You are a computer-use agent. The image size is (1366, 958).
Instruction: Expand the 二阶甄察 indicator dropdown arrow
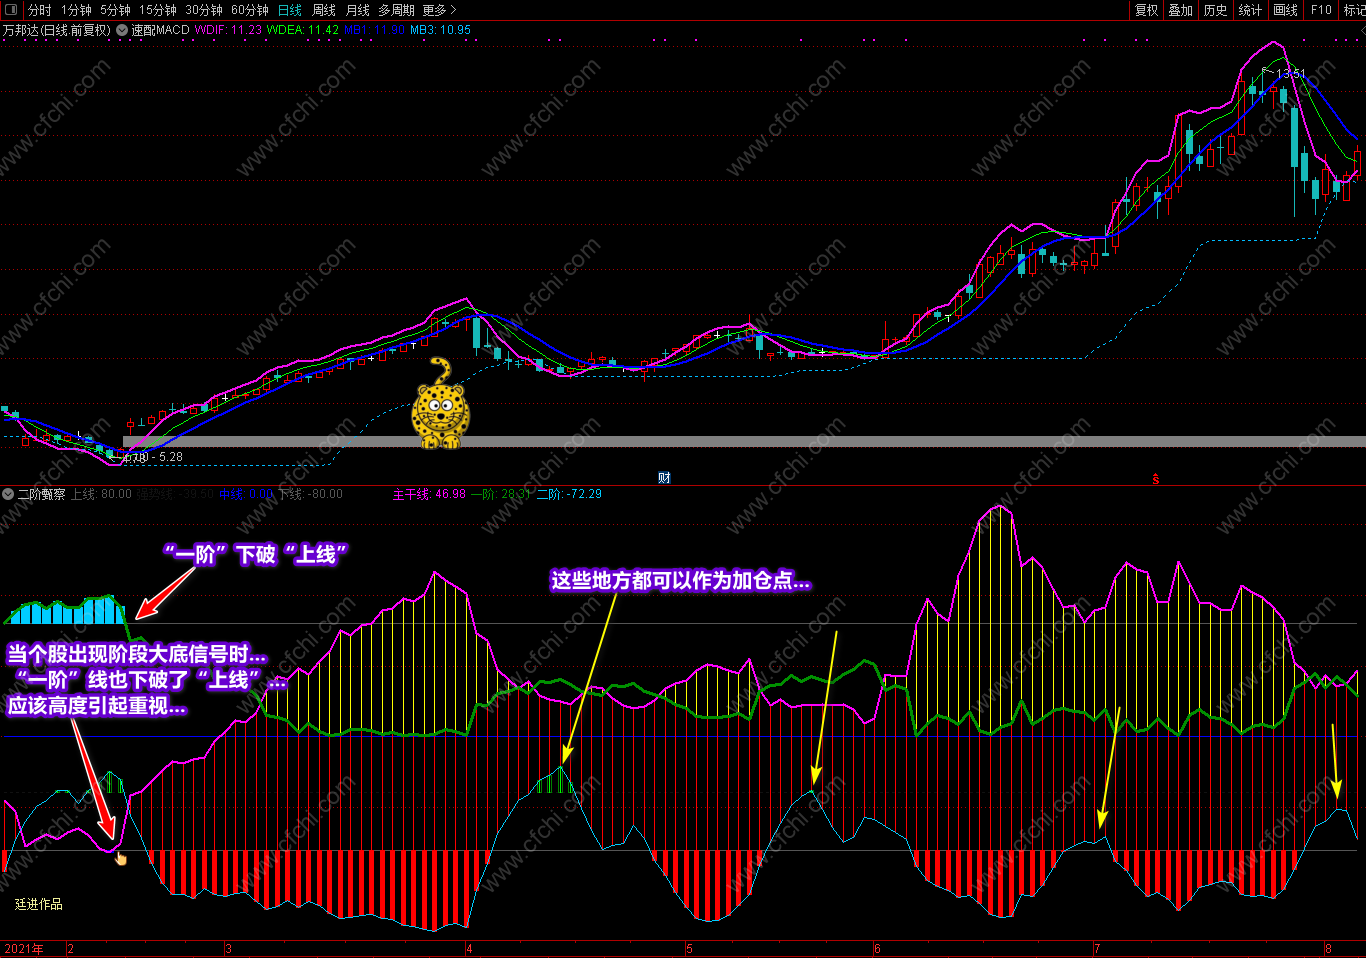click(x=8, y=494)
